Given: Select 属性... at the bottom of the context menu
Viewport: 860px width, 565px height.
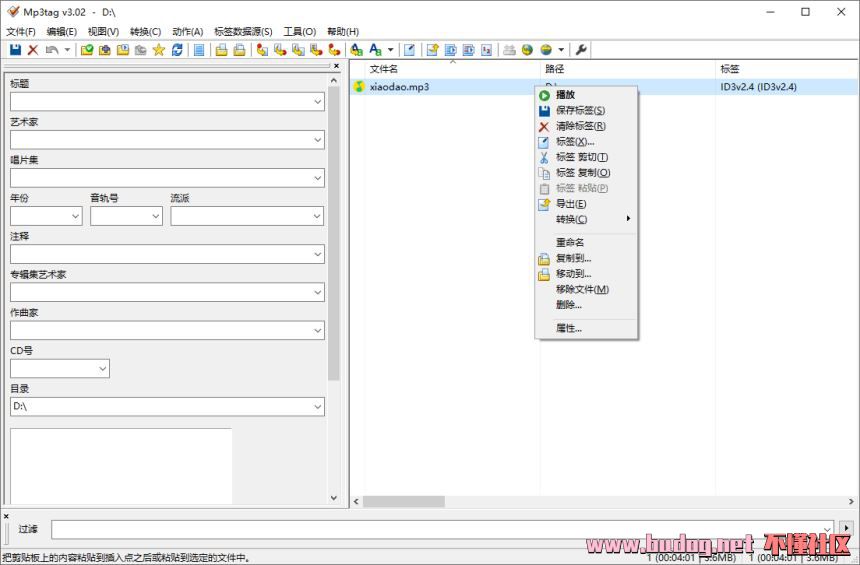Looking at the screenshot, I should tap(568, 328).
